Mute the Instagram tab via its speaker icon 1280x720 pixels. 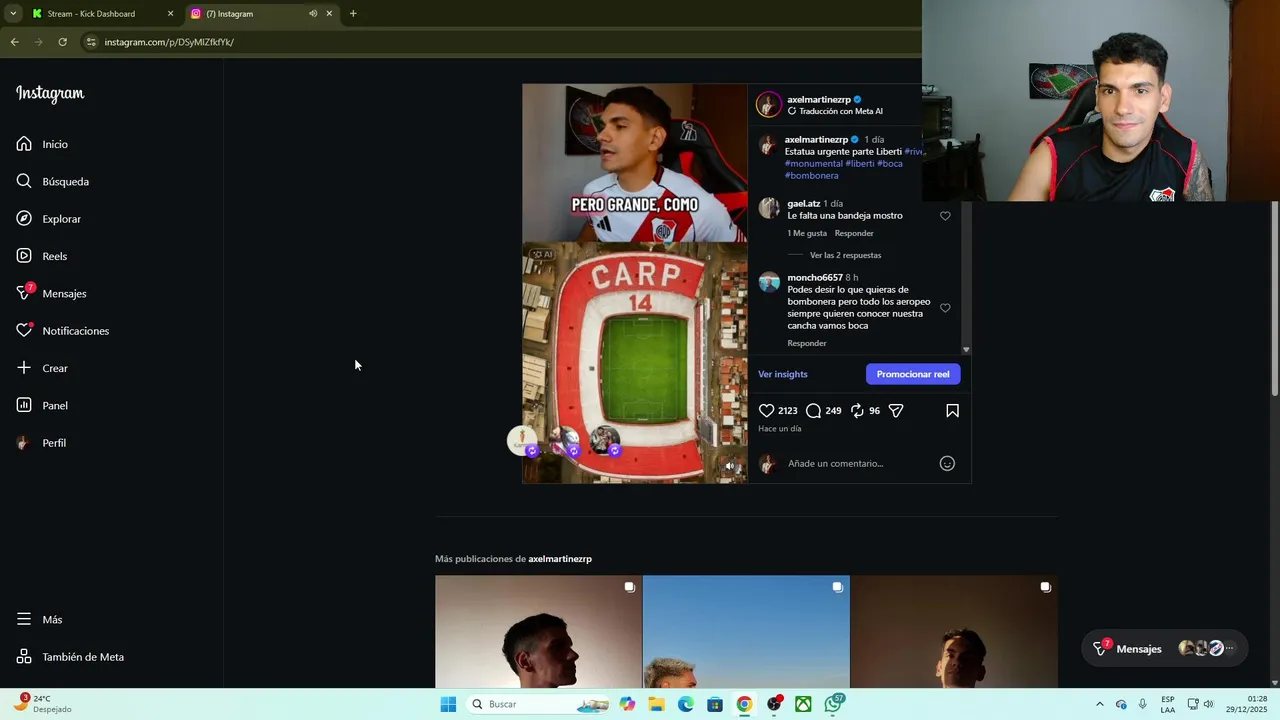pyautogui.click(x=313, y=14)
